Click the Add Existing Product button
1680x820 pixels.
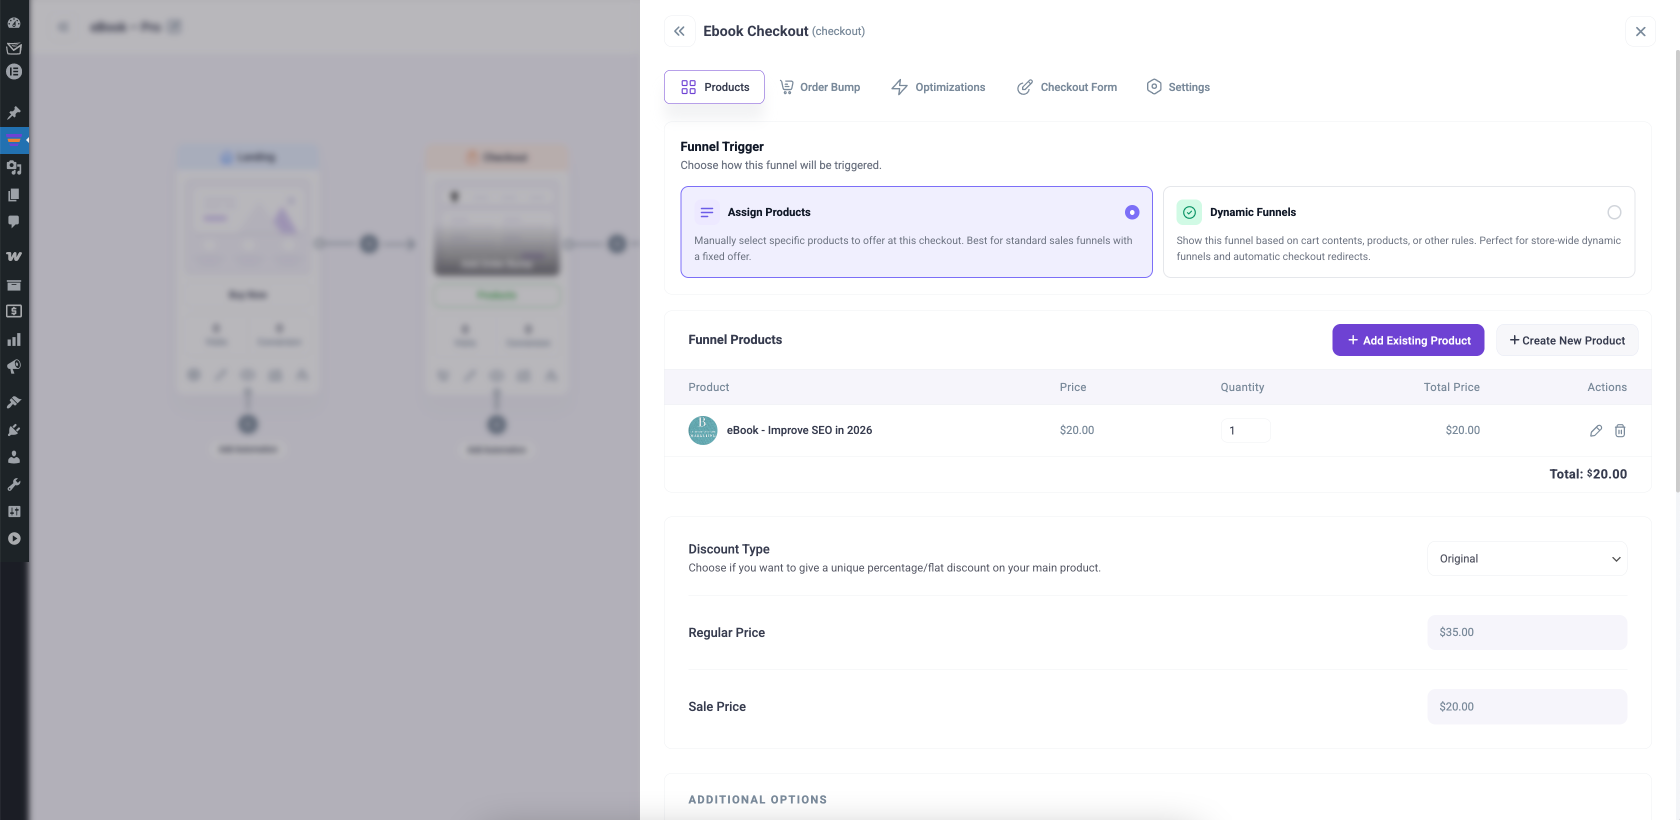[1408, 340]
